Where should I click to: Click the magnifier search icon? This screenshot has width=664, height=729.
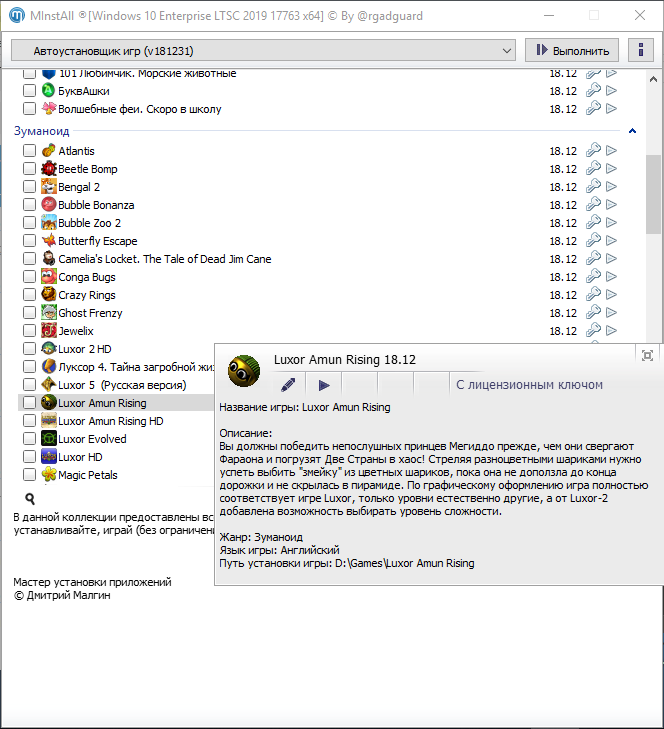point(30,499)
